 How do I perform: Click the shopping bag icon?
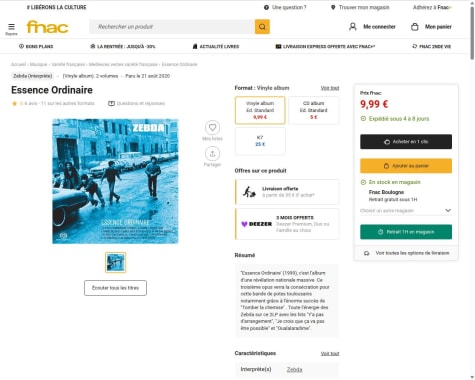click(415, 27)
